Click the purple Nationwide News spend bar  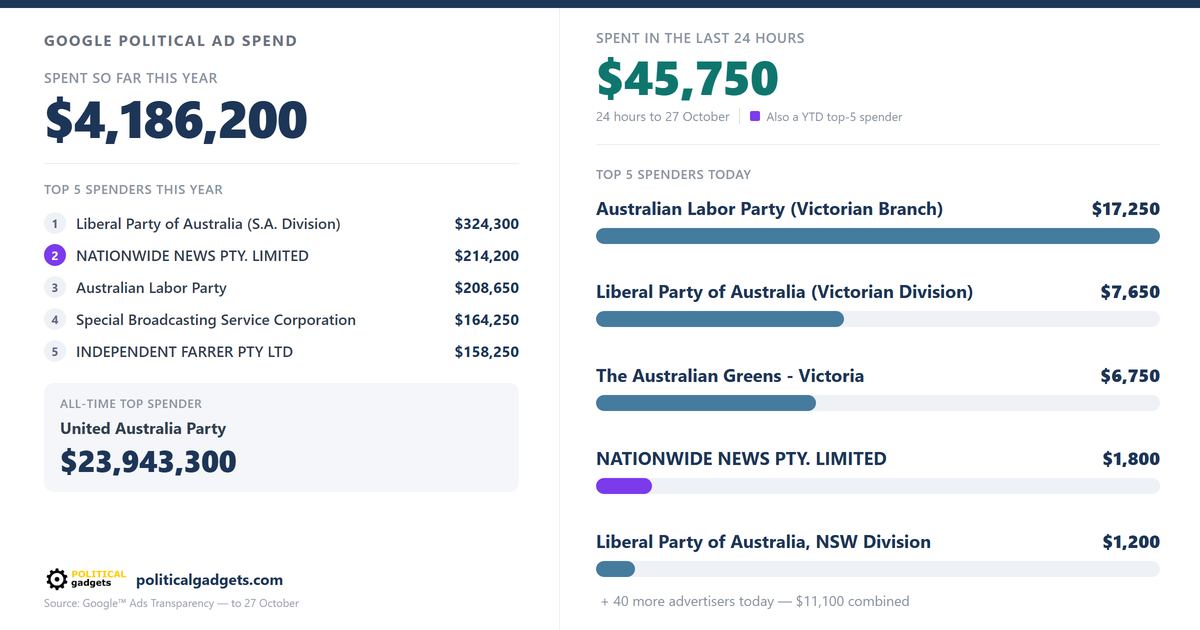[x=624, y=485]
